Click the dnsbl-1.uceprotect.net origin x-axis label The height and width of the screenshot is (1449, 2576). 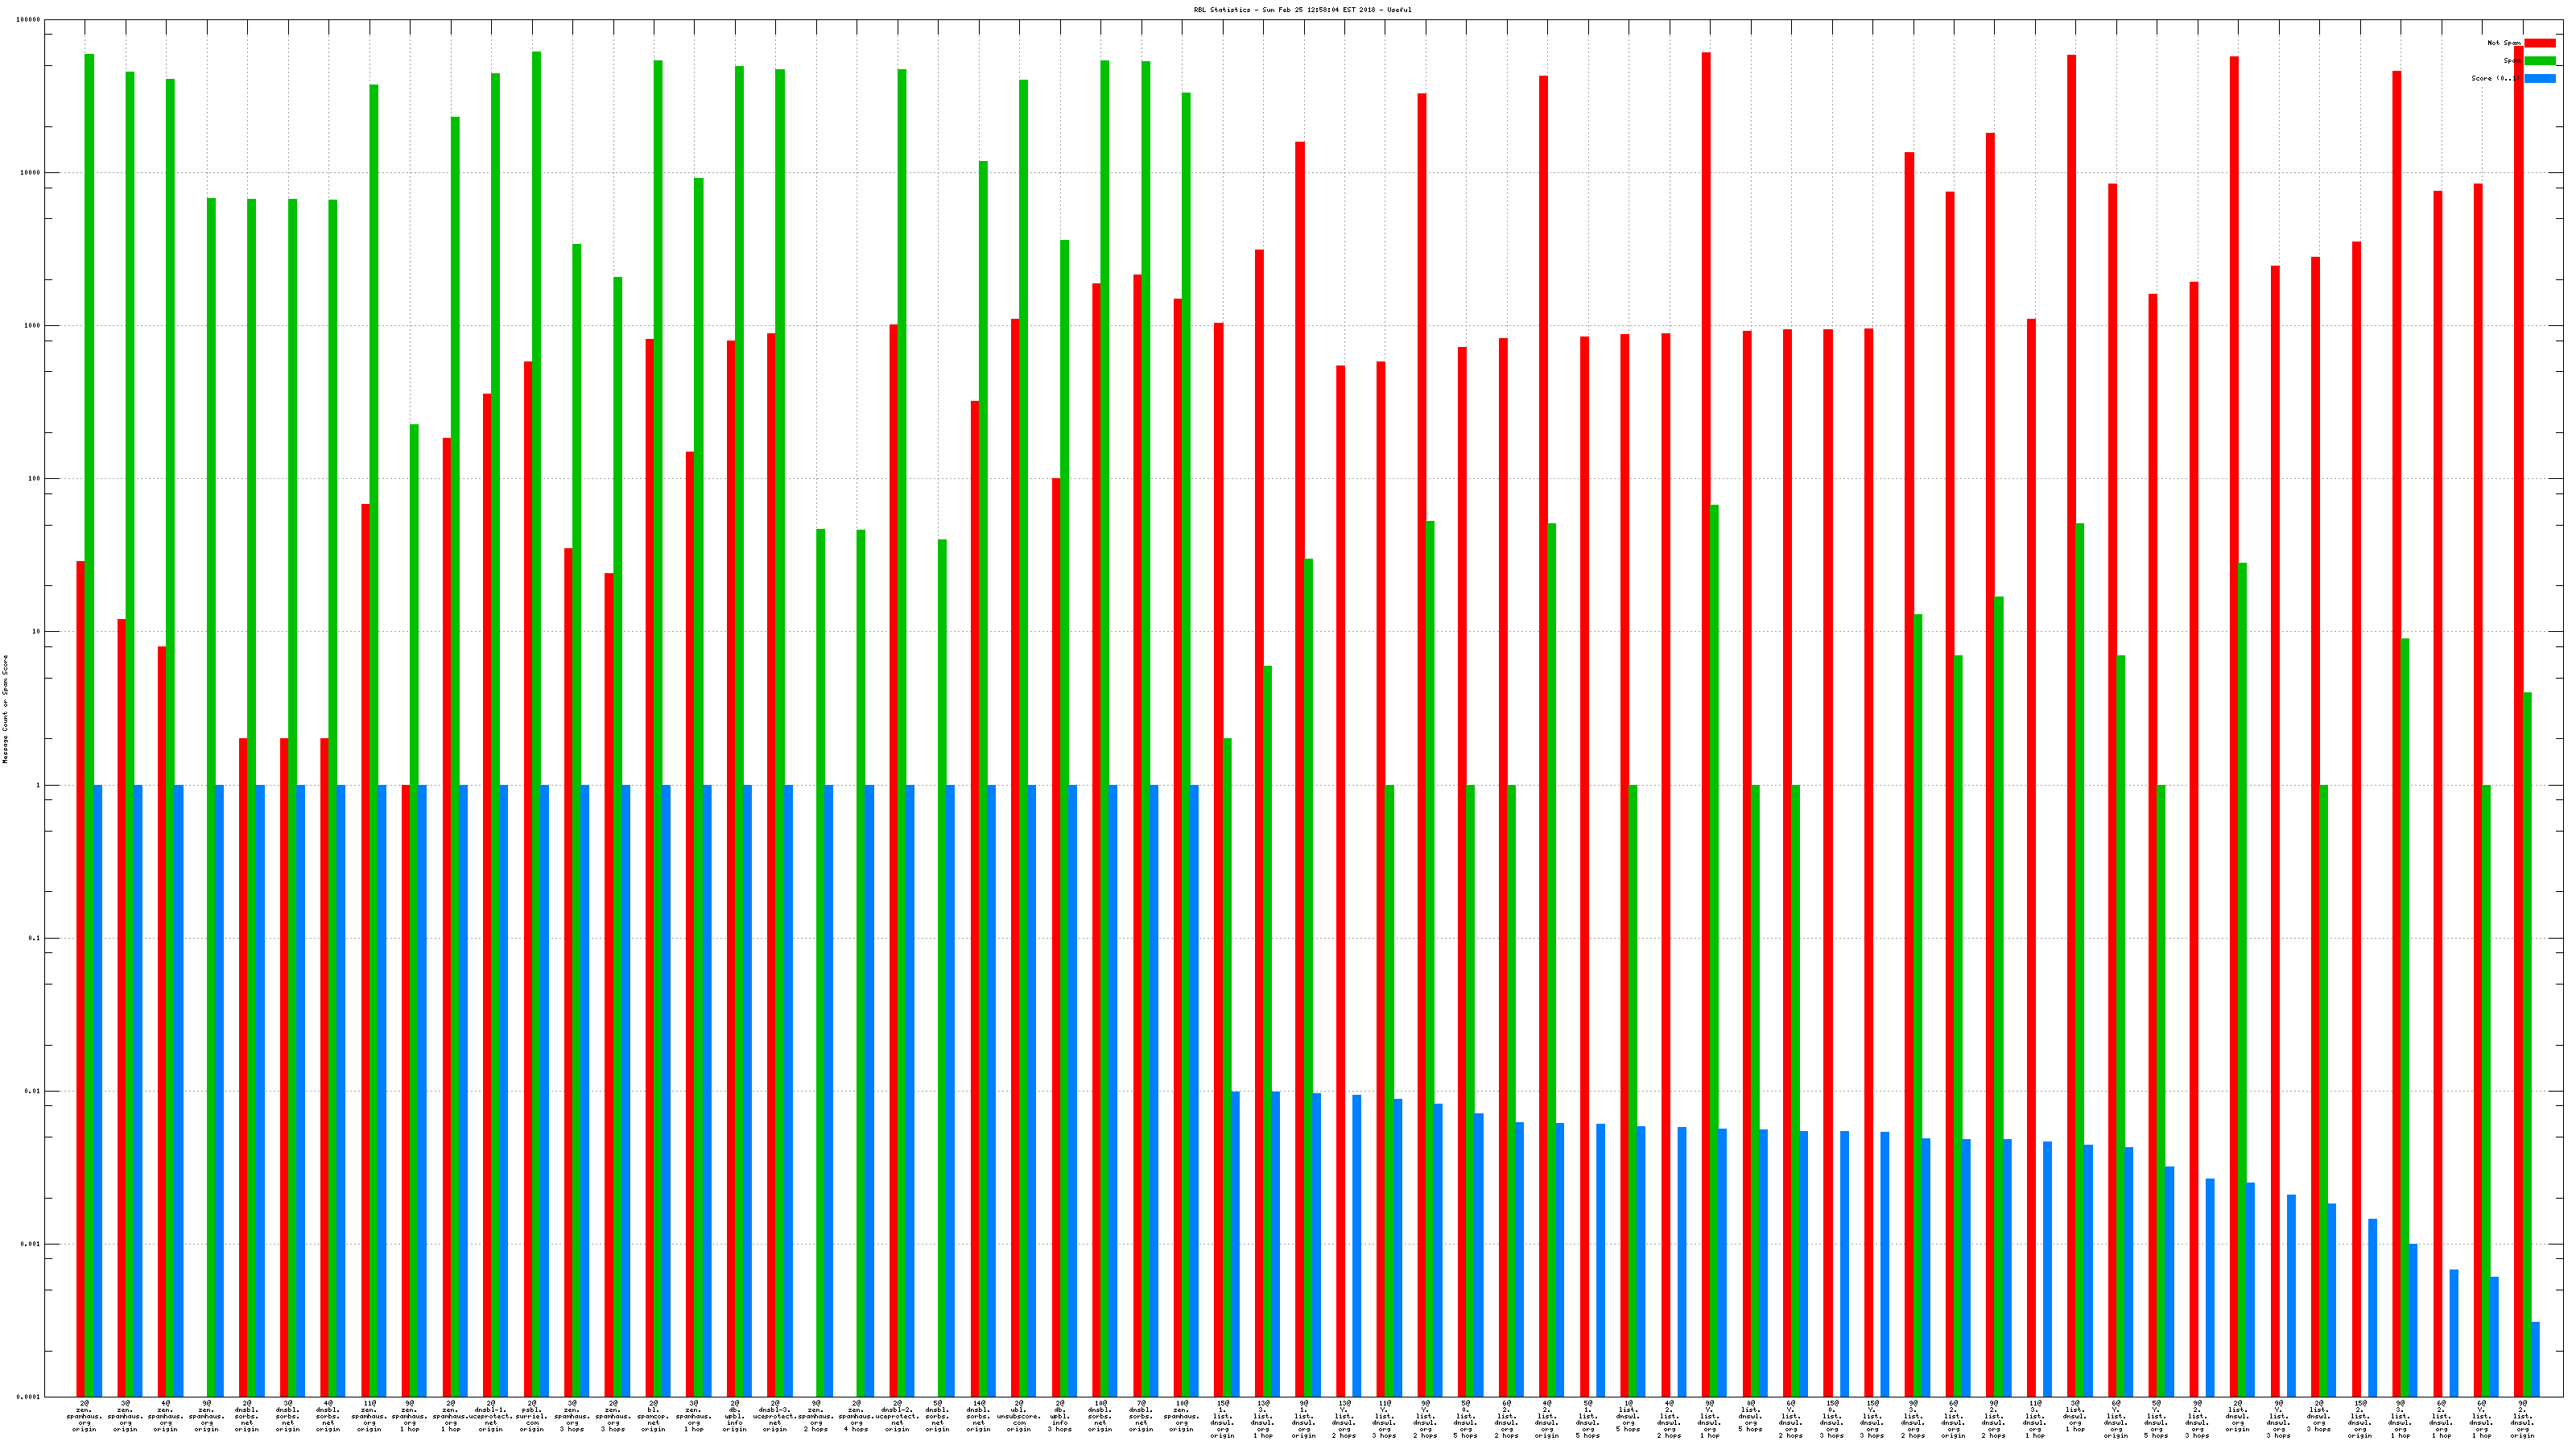point(491,1416)
